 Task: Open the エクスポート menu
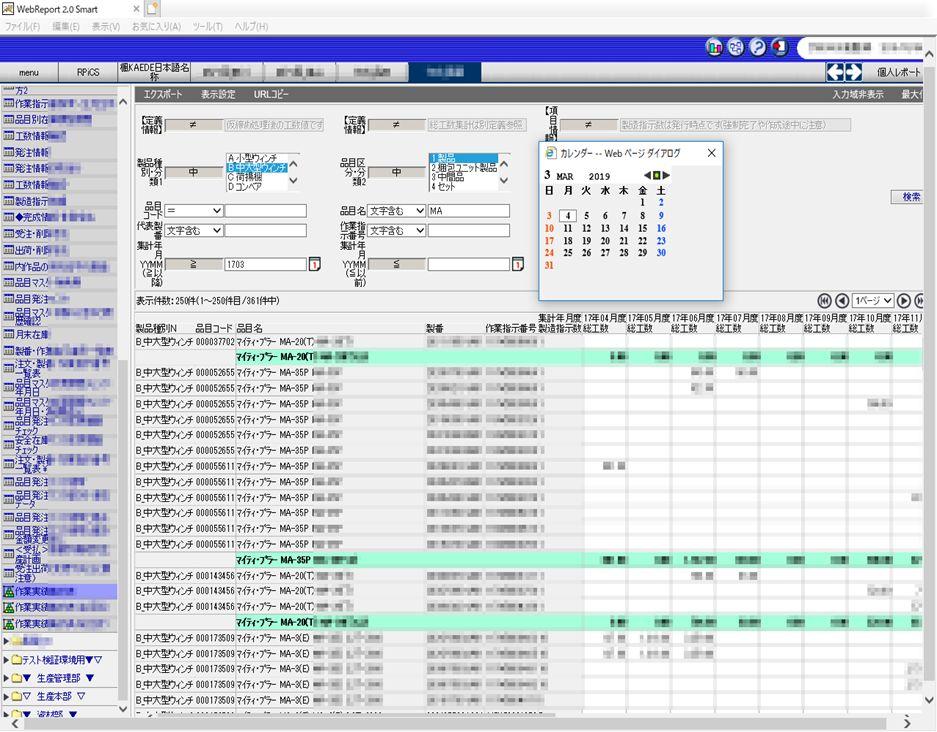tap(163, 94)
